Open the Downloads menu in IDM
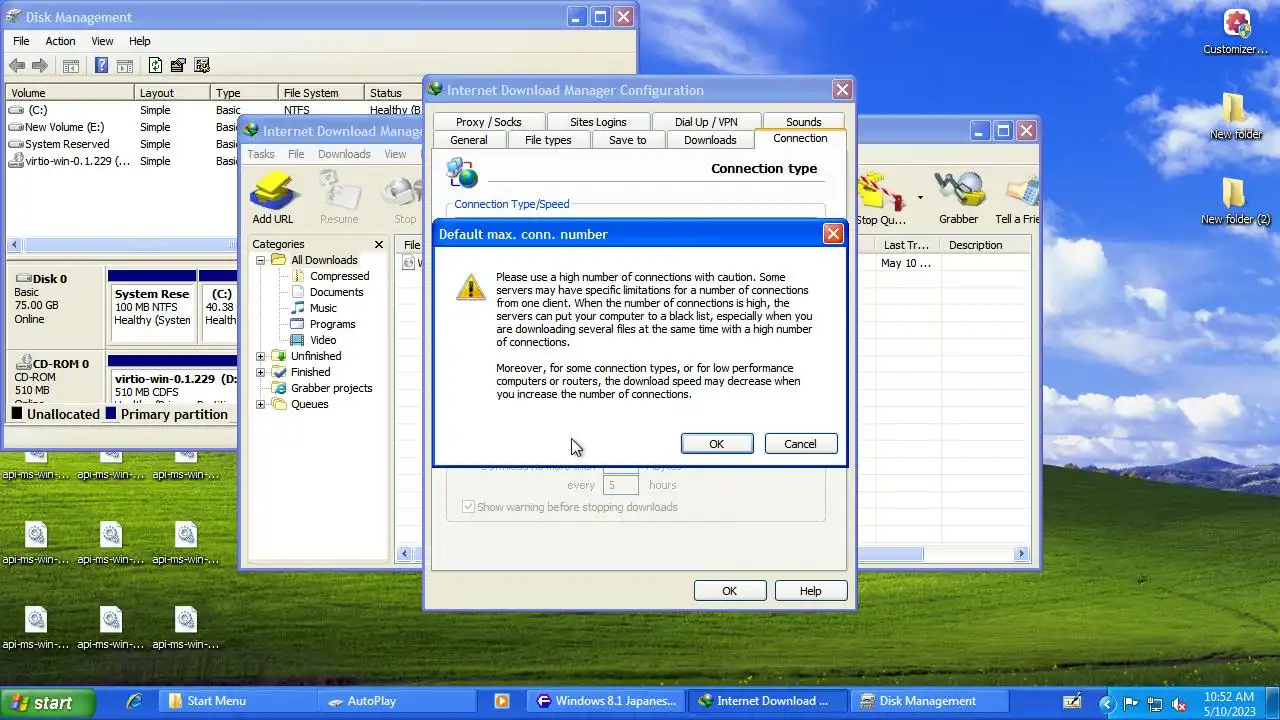 (x=344, y=154)
